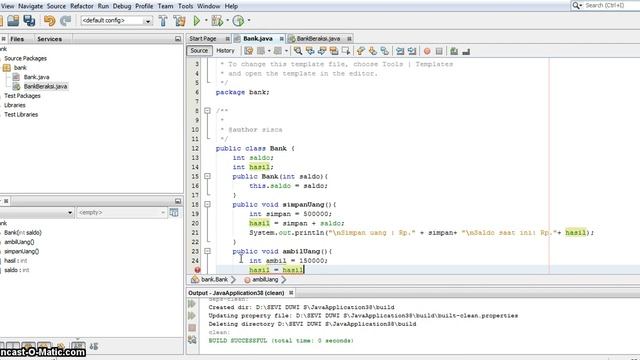The width and height of the screenshot is (640, 360).
Task: Click second re-run icon in Output panel
Action: (192, 316)
